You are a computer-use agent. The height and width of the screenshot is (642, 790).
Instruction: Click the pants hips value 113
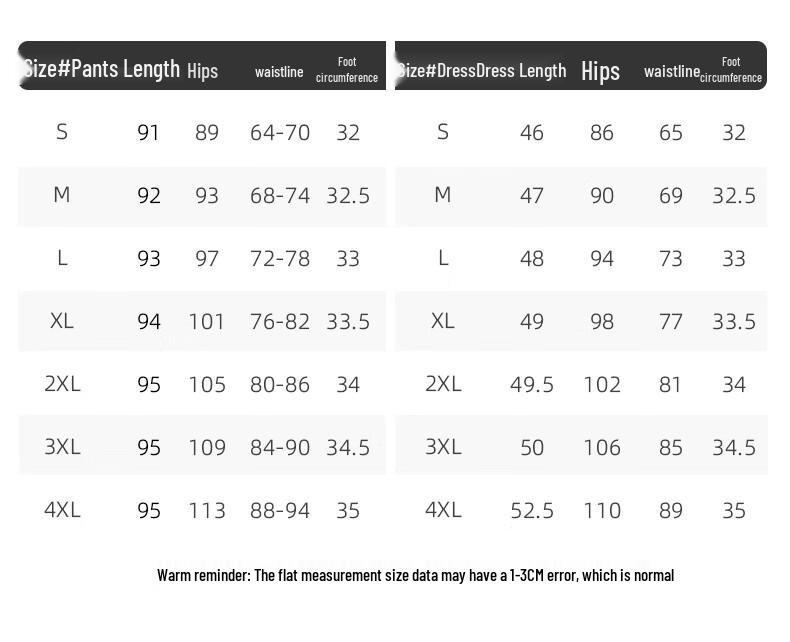pyautogui.click(x=207, y=510)
